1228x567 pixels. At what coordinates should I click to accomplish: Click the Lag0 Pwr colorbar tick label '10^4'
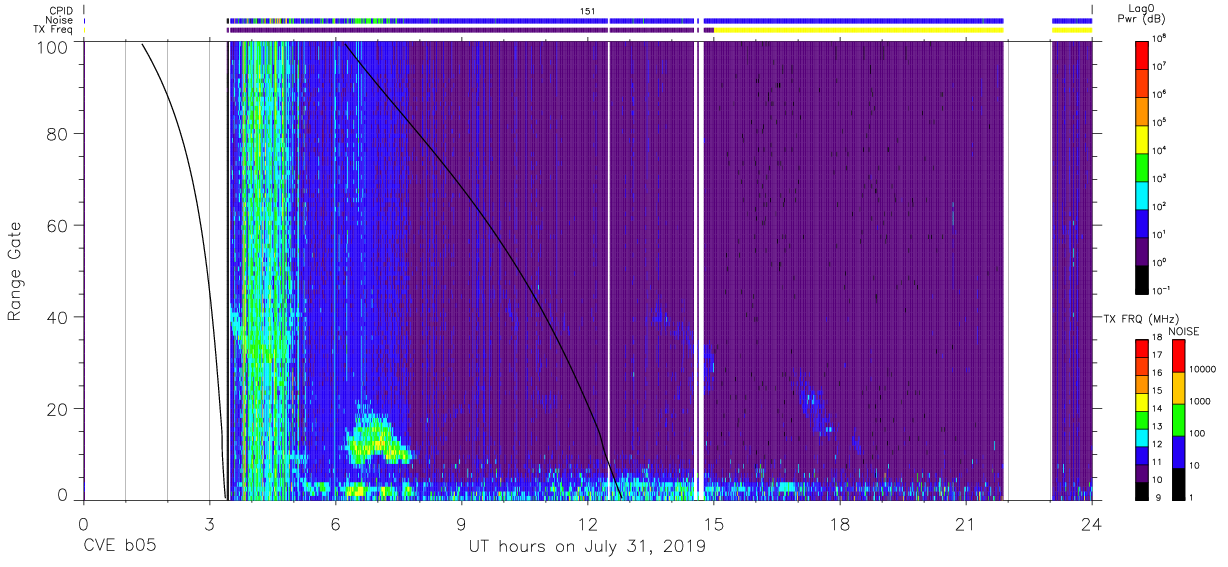(1160, 150)
